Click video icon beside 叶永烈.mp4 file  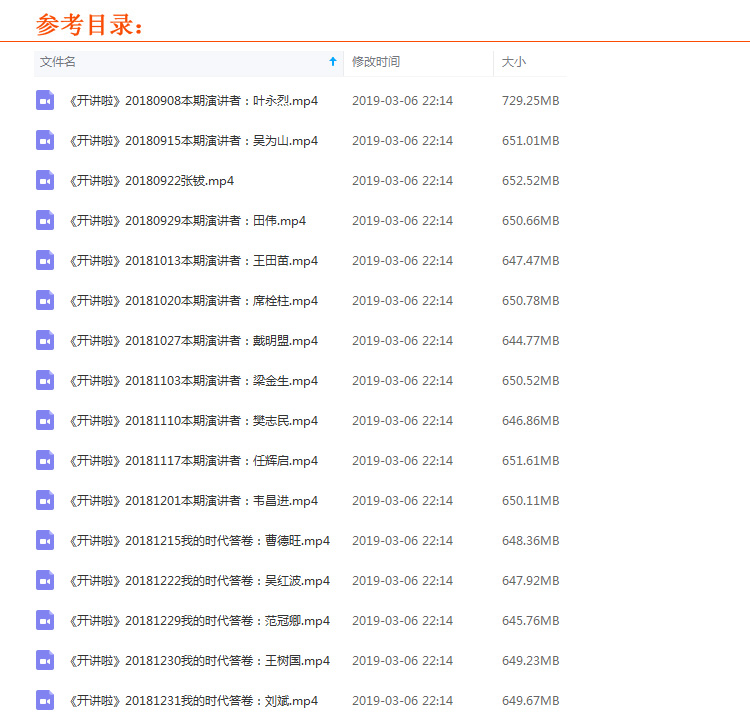pyautogui.click(x=45, y=100)
